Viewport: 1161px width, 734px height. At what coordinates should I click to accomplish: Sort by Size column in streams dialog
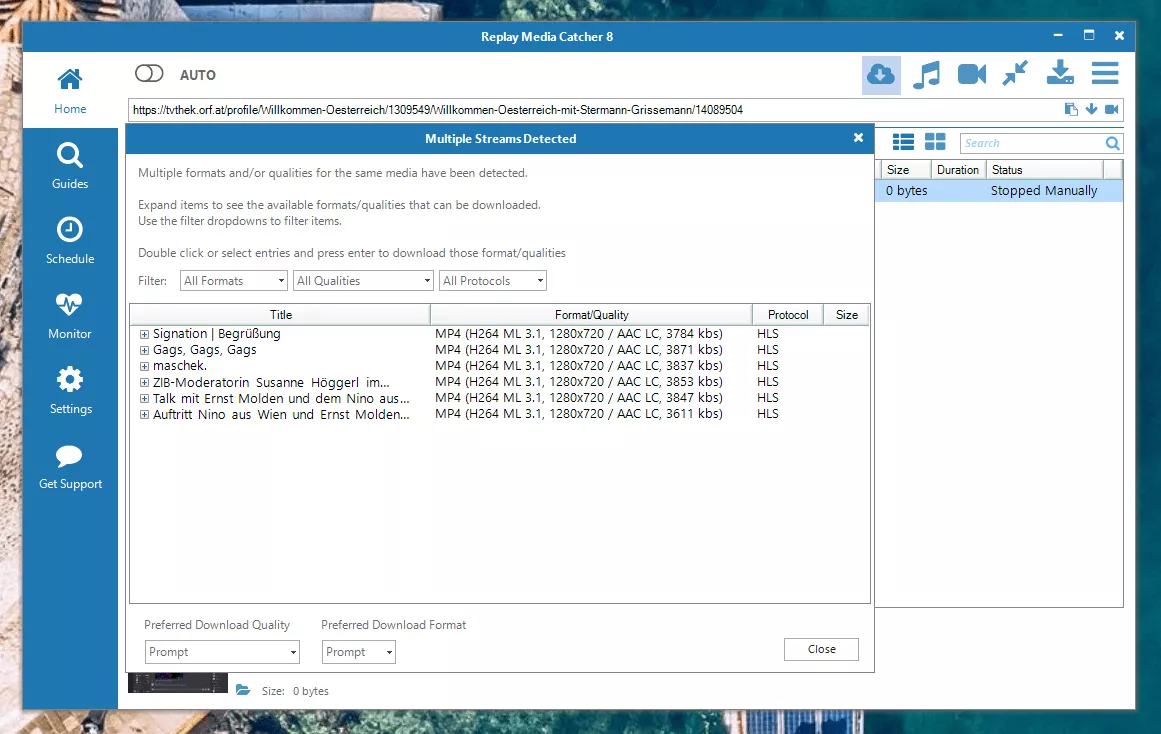pos(846,315)
